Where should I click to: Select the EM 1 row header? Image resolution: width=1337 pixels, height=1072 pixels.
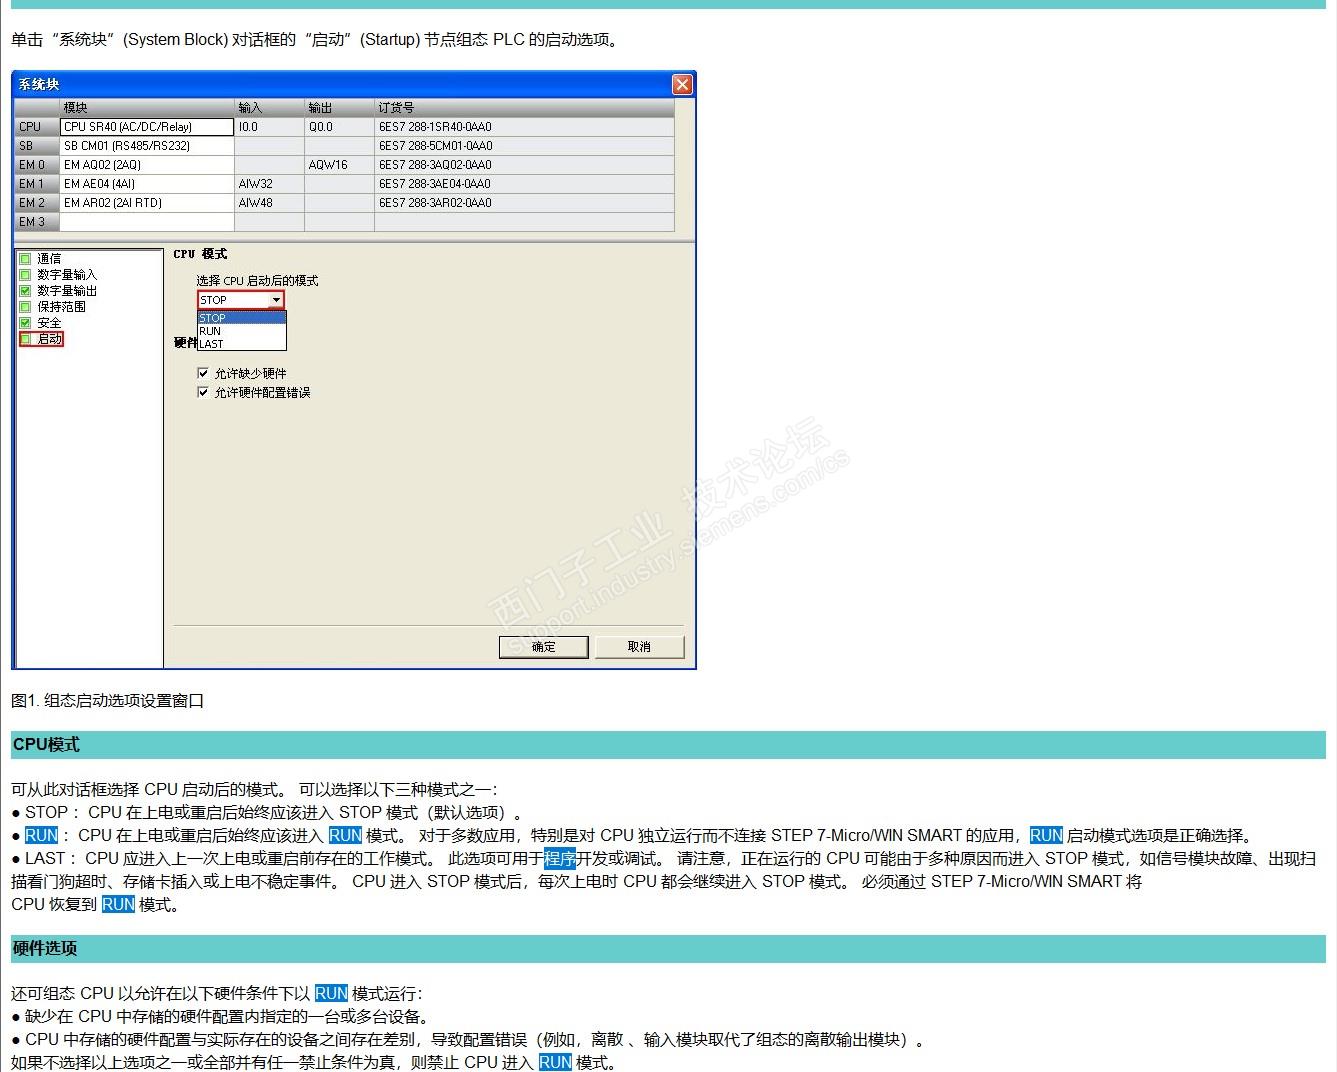click(x=37, y=184)
